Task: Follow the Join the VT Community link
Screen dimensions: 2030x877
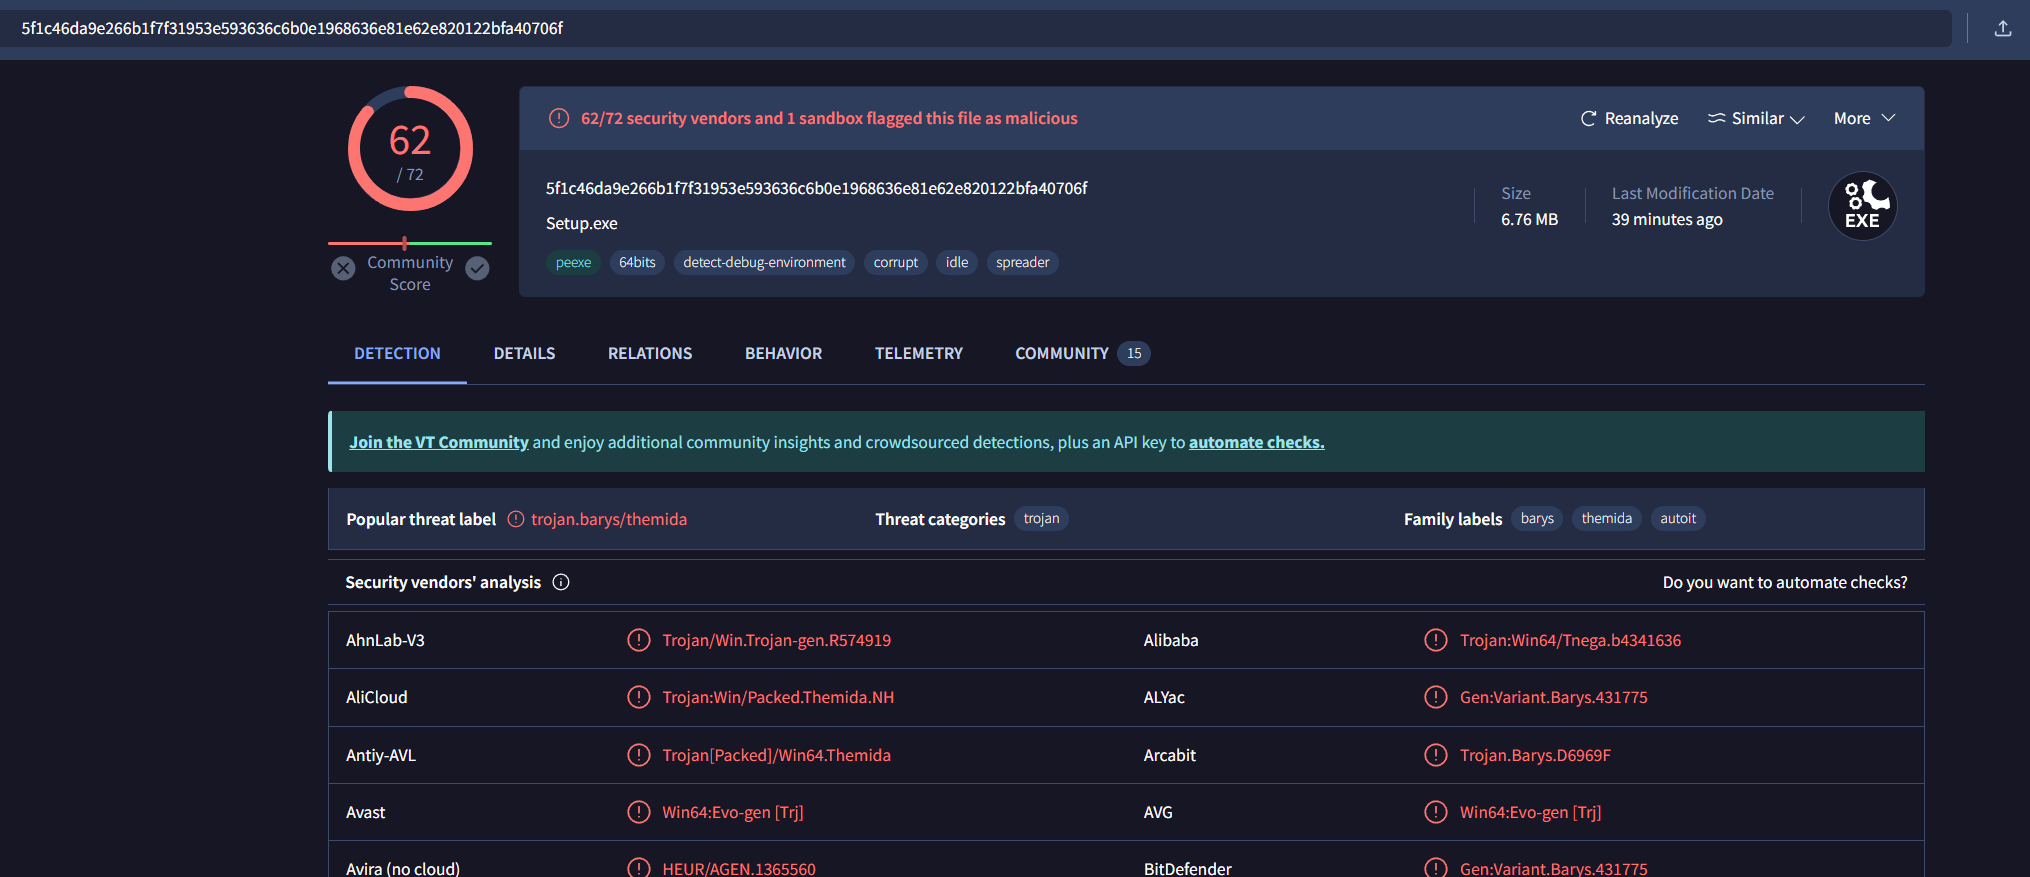Action: tap(438, 442)
